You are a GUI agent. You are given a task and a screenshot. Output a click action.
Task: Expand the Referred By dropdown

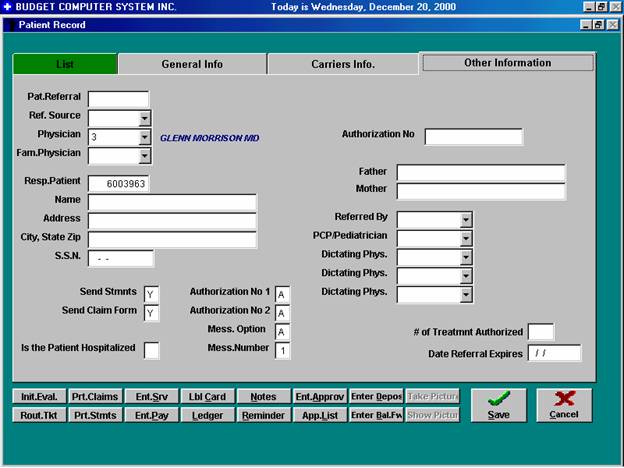tap(465, 219)
